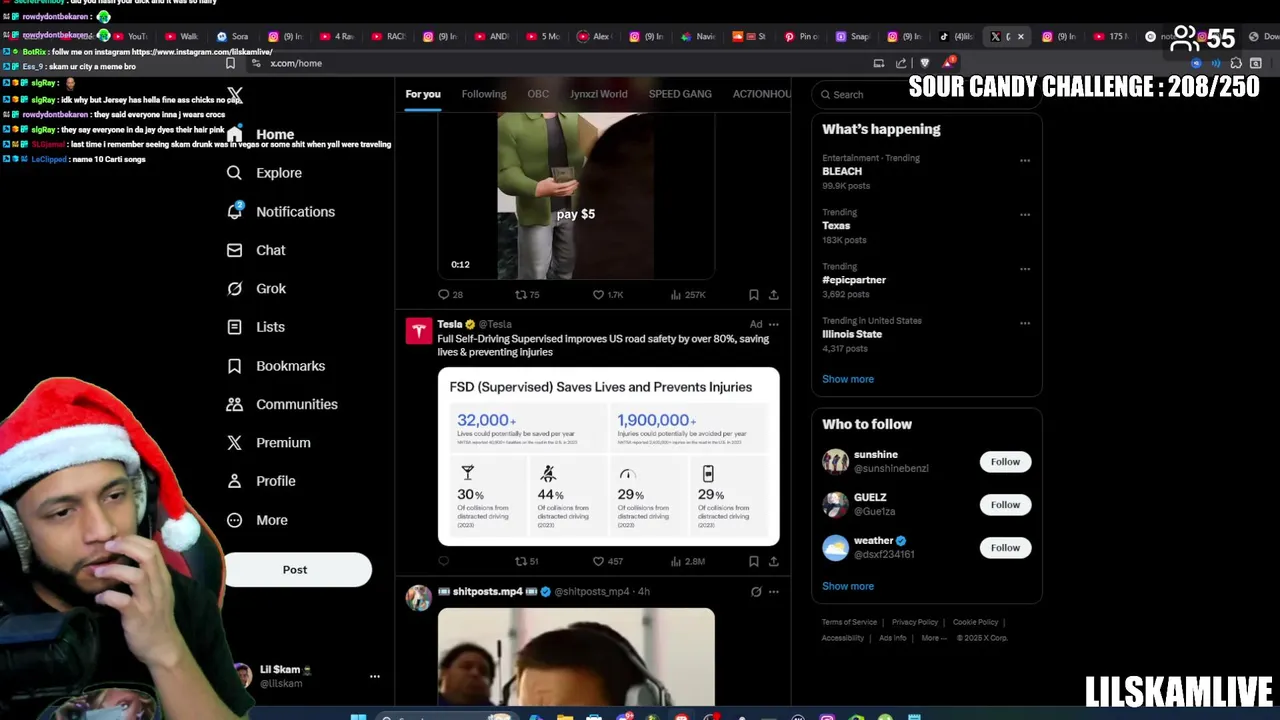The height and width of the screenshot is (720, 1280).
Task: Switch to the Jynxzi World tab
Action: pyautogui.click(x=599, y=94)
